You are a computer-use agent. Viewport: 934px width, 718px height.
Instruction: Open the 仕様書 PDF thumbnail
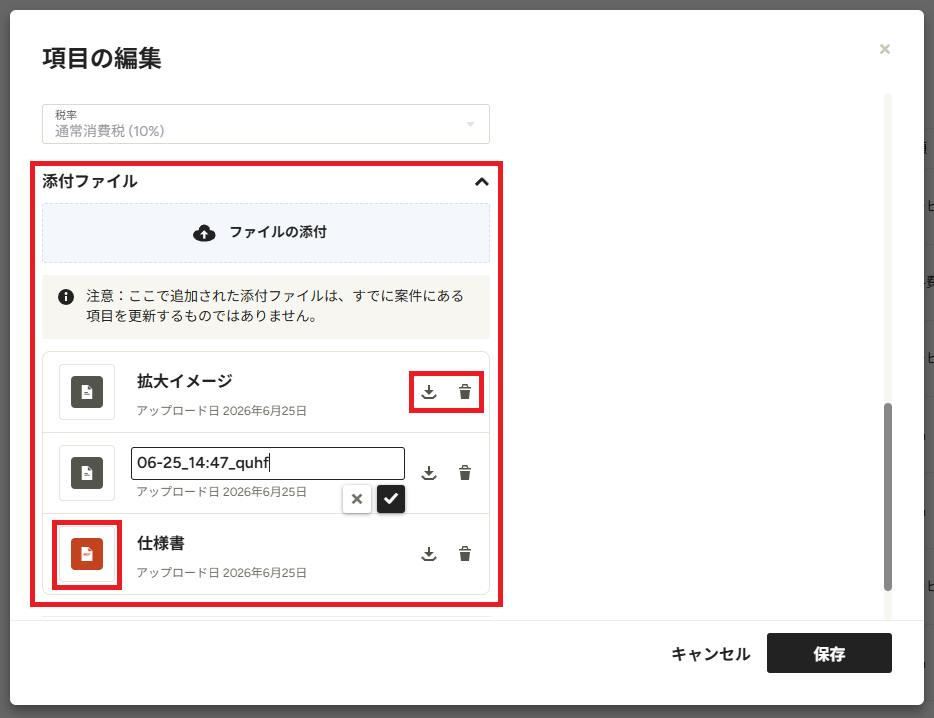pyautogui.click(x=87, y=554)
